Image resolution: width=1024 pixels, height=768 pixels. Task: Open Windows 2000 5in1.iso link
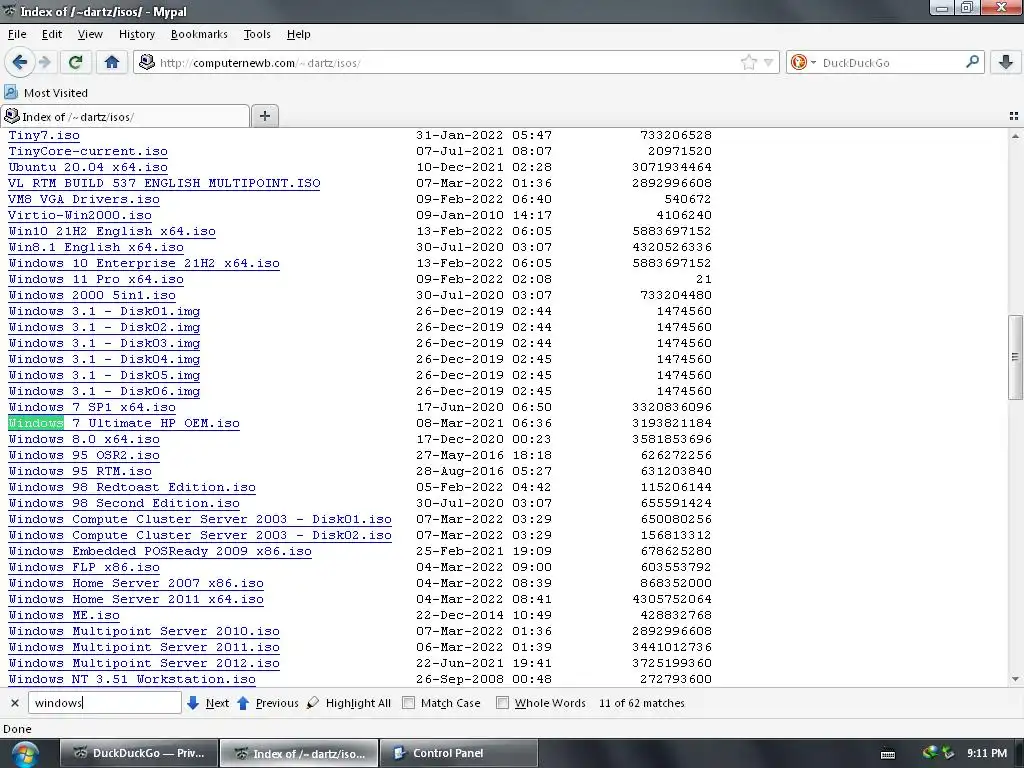[x=92, y=295]
